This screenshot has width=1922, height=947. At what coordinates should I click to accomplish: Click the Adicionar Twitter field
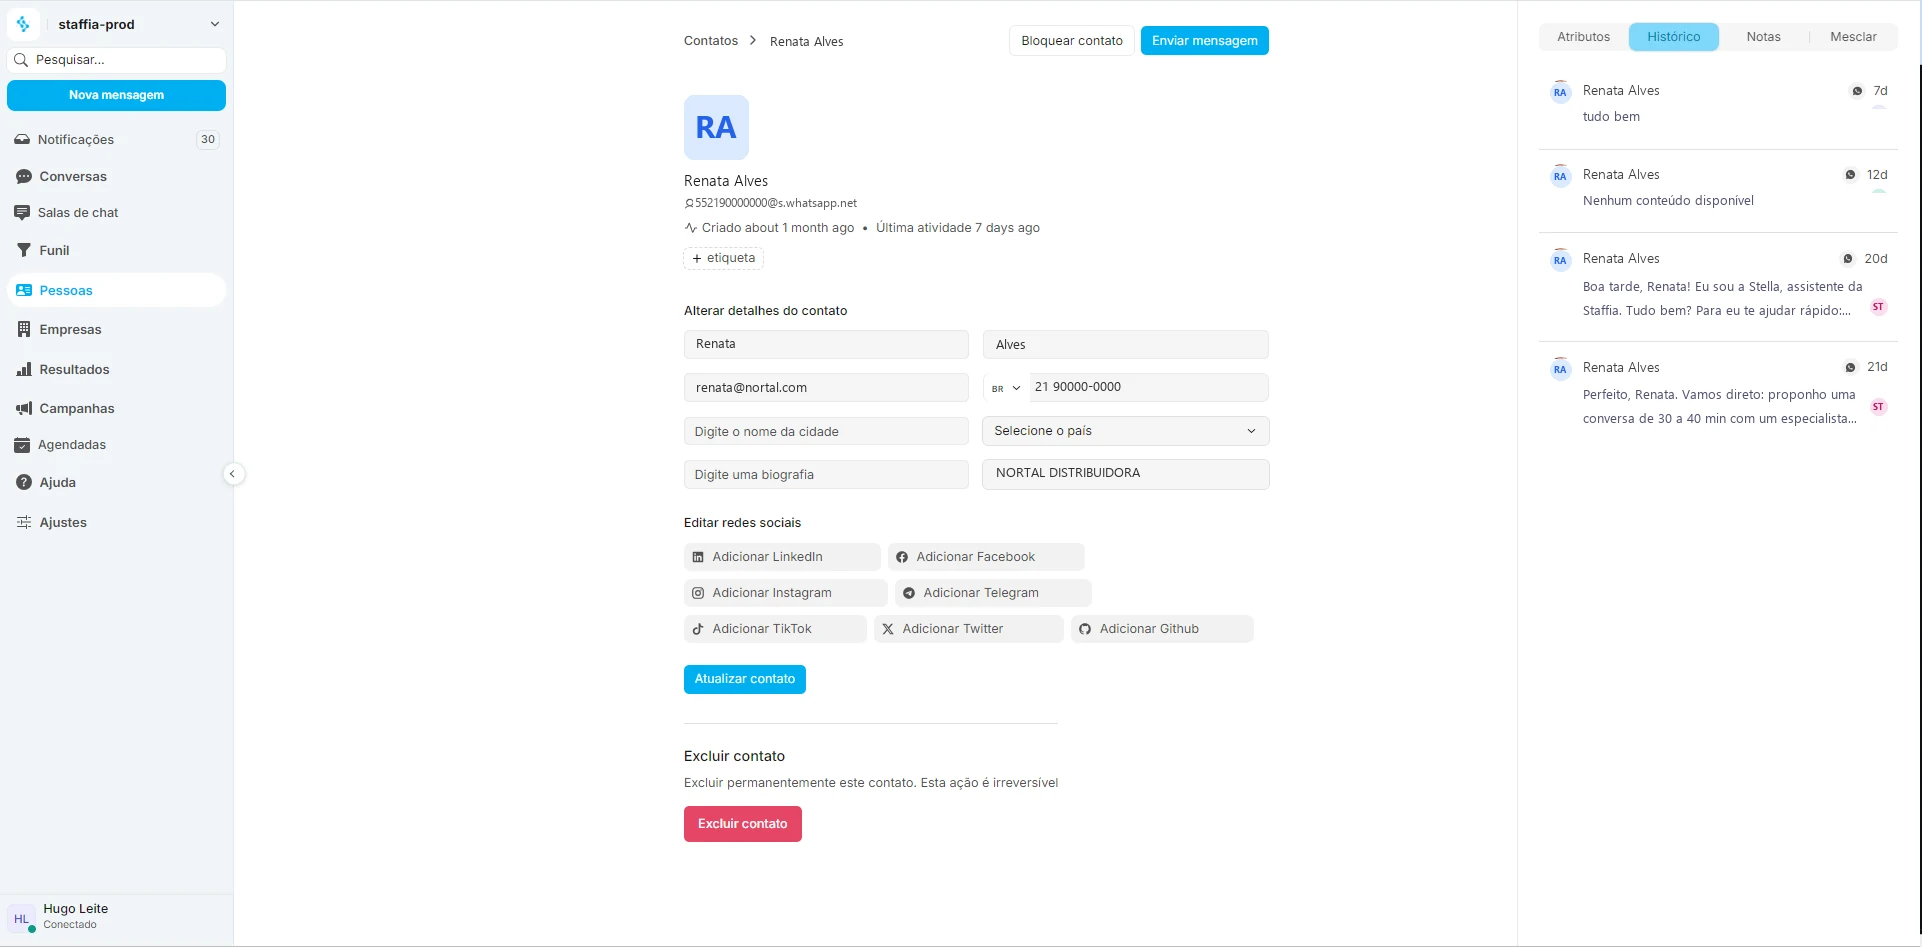(968, 629)
